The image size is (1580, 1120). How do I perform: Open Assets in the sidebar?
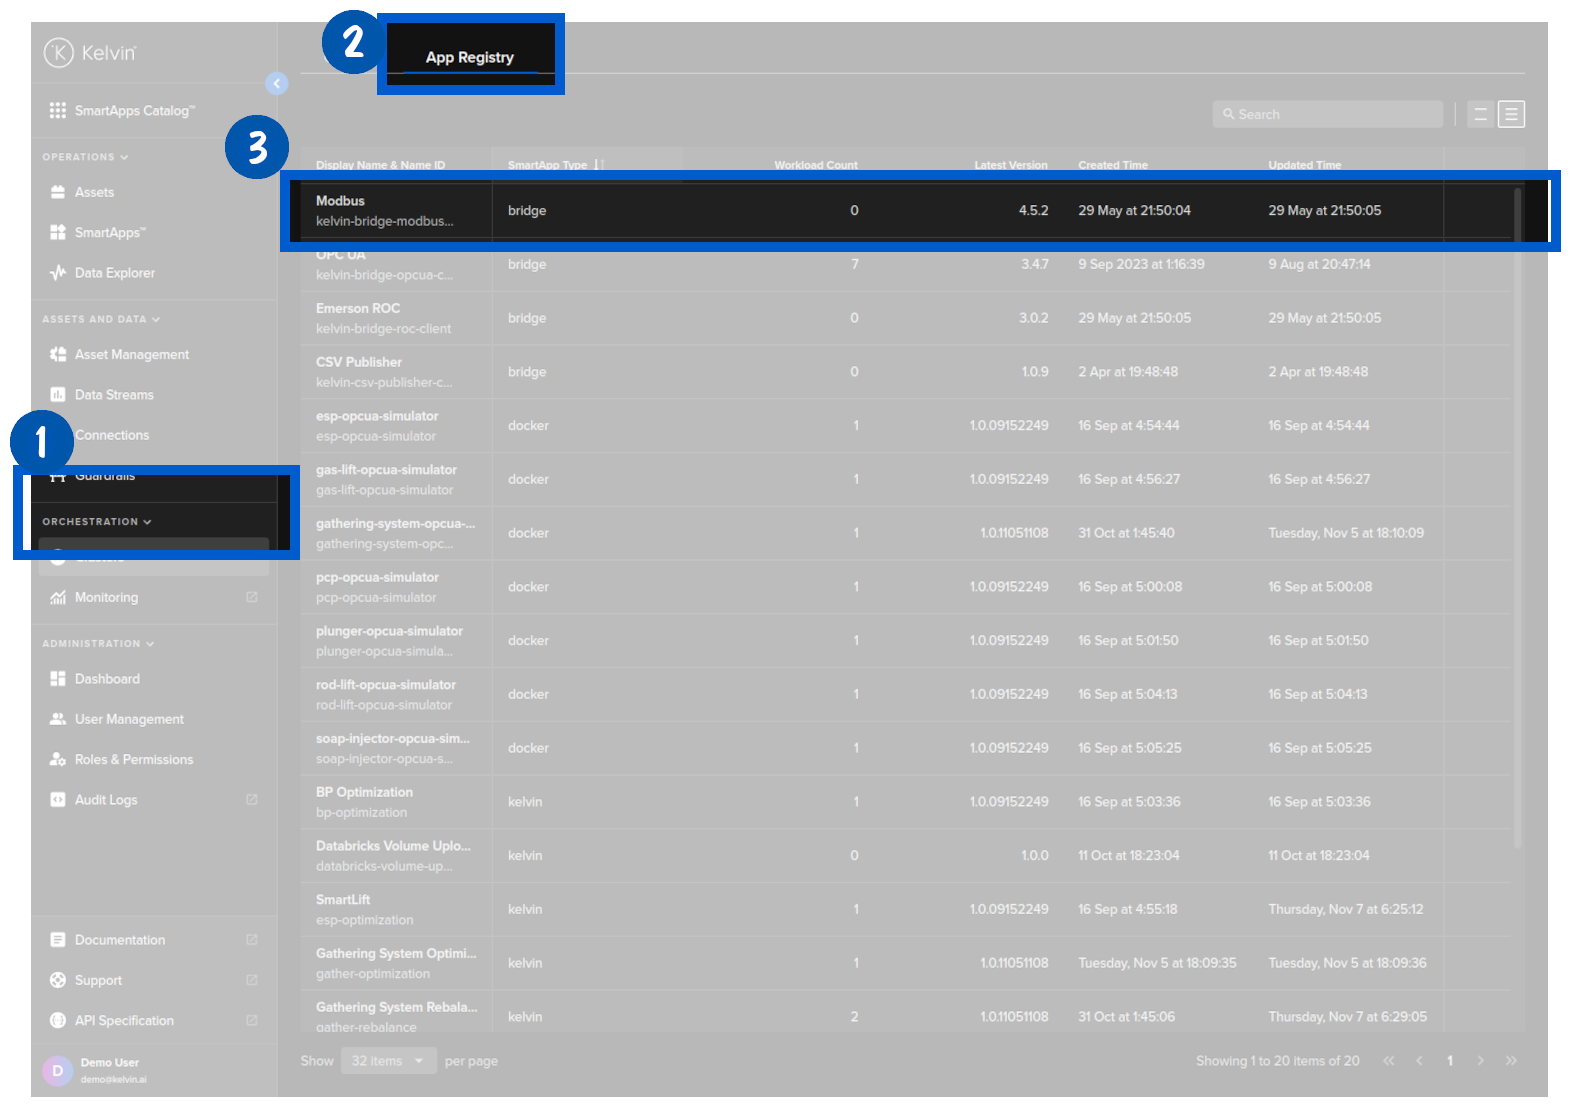pos(94,192)
